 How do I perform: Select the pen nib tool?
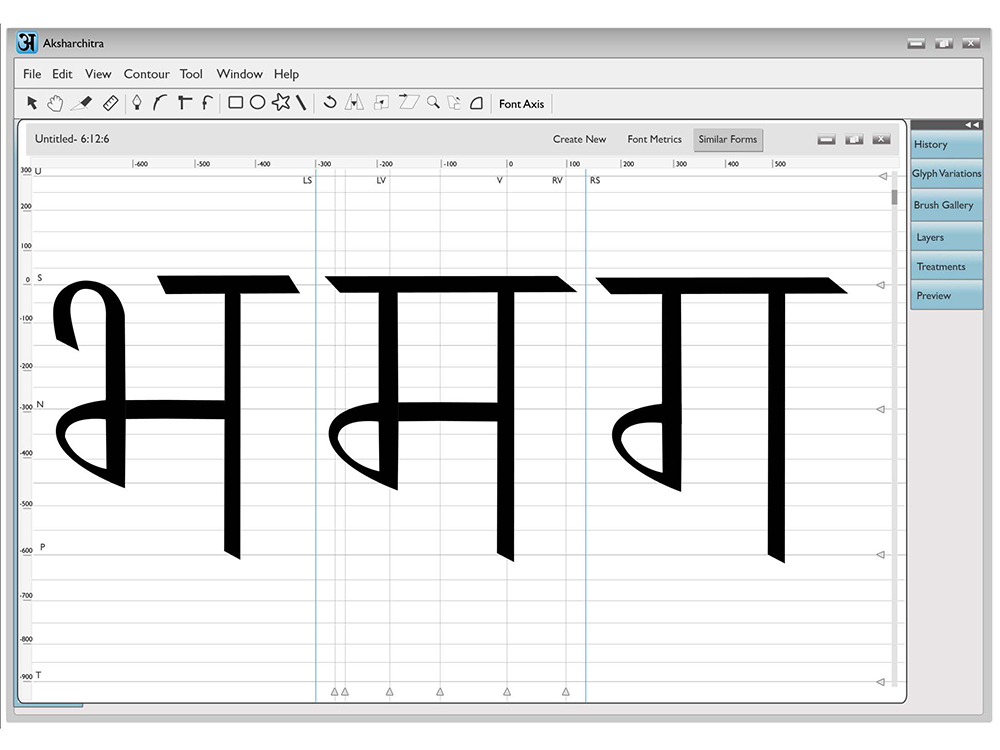pos(136,103)
